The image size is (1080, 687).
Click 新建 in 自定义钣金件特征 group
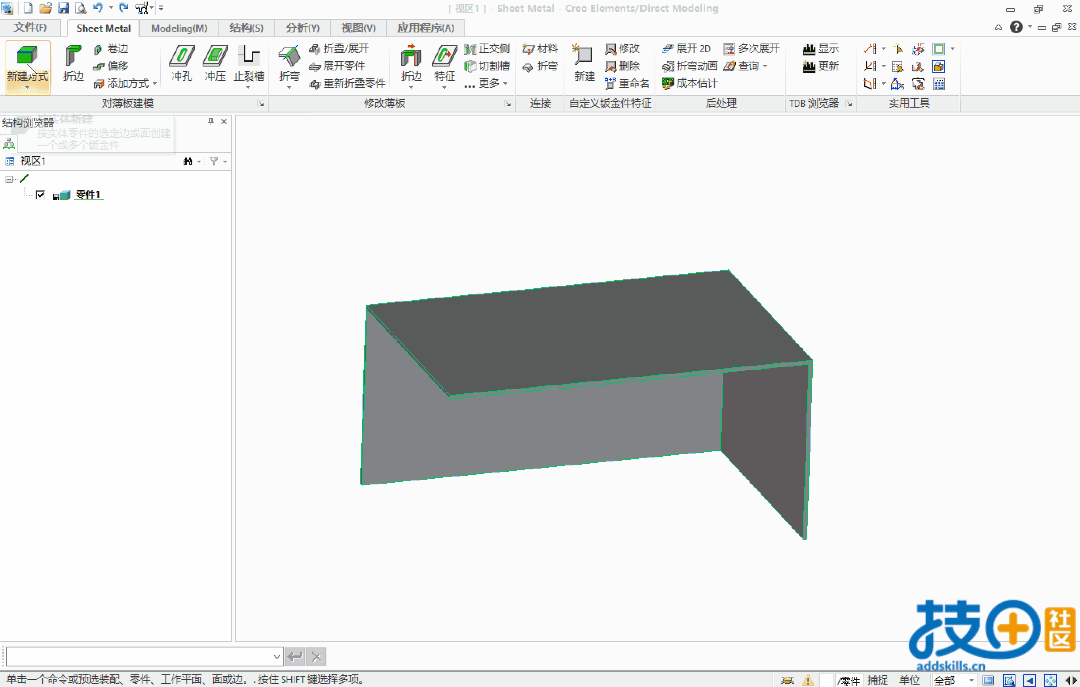[x=584, y=63]
